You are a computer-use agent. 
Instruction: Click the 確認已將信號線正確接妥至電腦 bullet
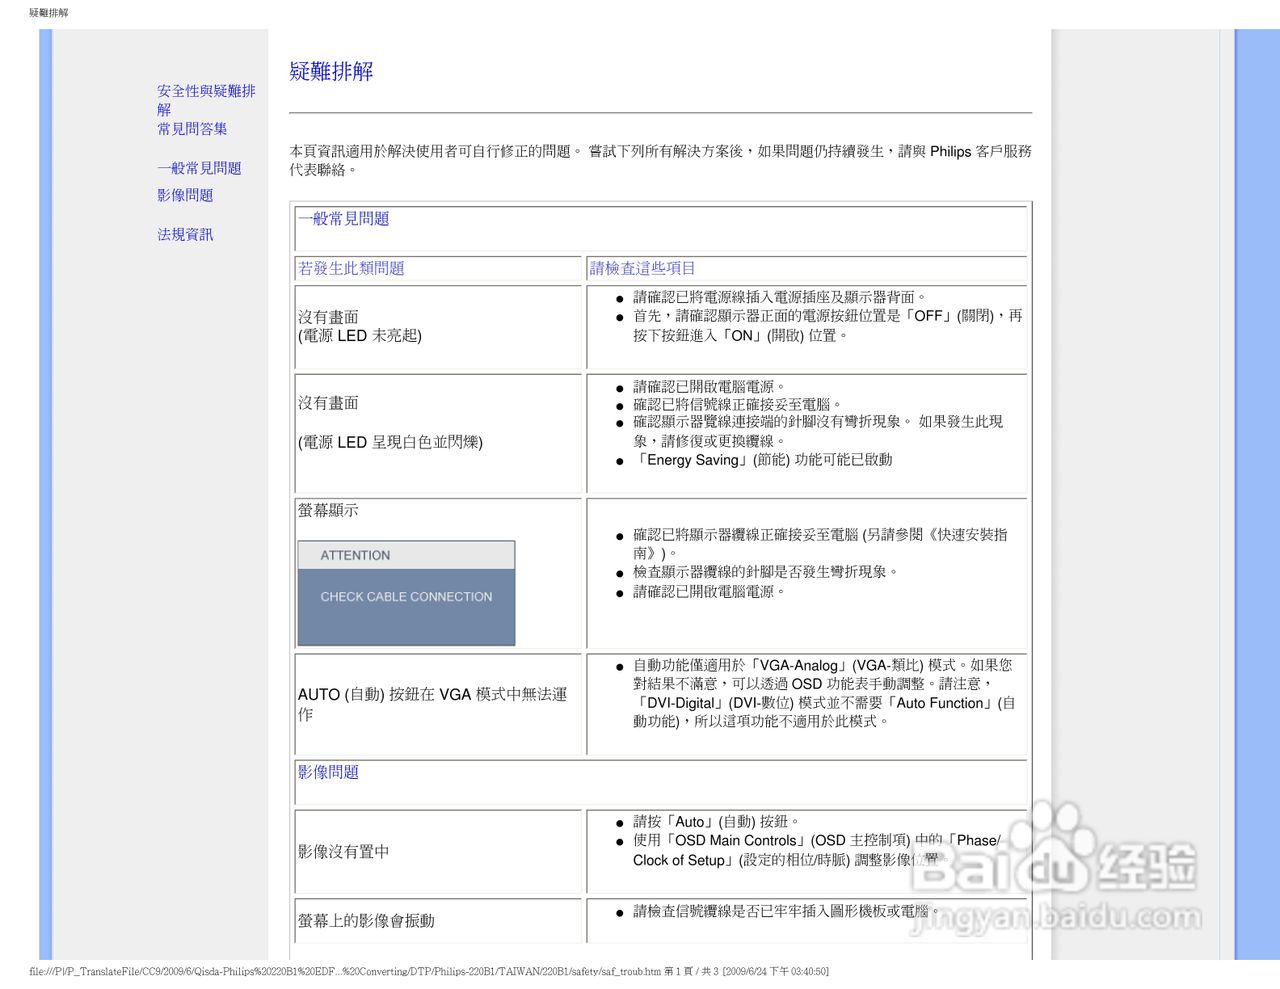click(x=737, y=405)
